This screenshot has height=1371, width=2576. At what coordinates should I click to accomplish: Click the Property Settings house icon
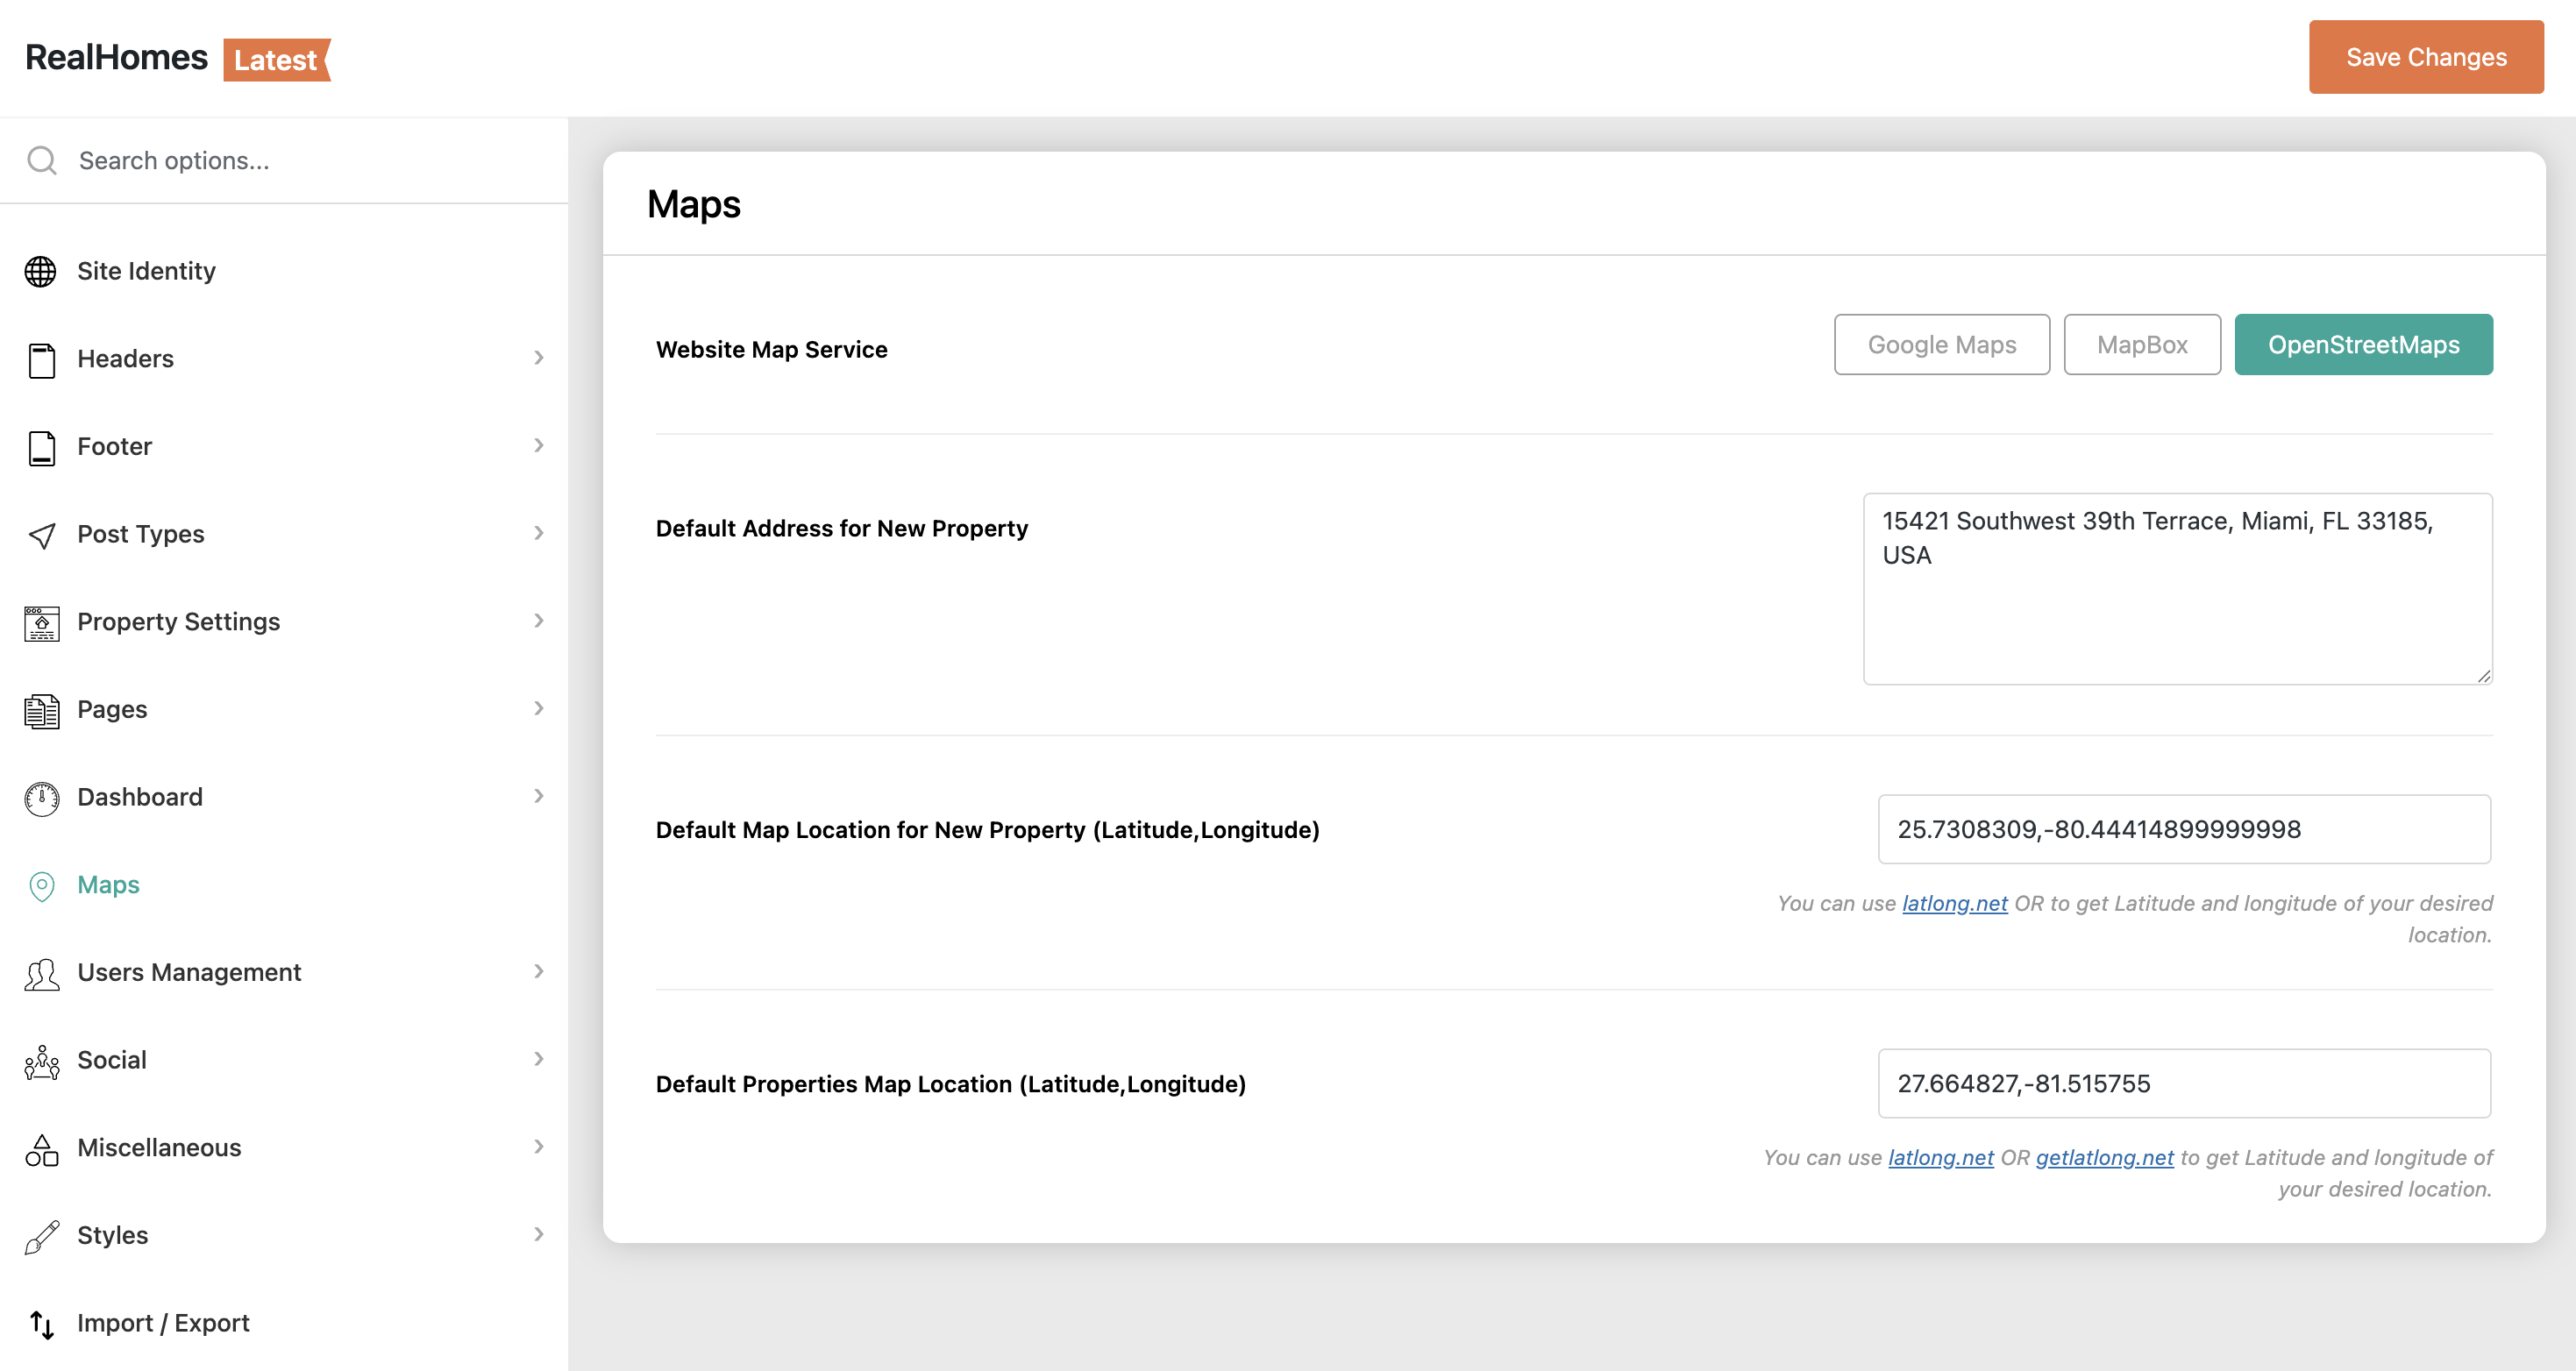tap(41, 622)
